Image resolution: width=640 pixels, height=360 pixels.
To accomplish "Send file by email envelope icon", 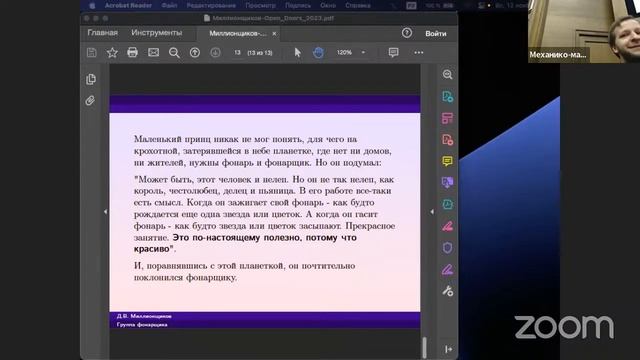I will coord(153,52).
